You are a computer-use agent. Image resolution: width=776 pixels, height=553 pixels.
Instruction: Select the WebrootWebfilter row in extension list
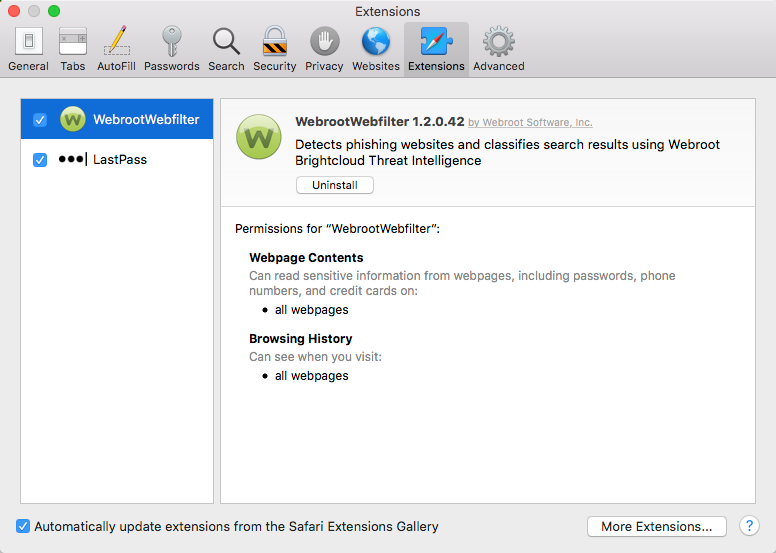[117, 119]
